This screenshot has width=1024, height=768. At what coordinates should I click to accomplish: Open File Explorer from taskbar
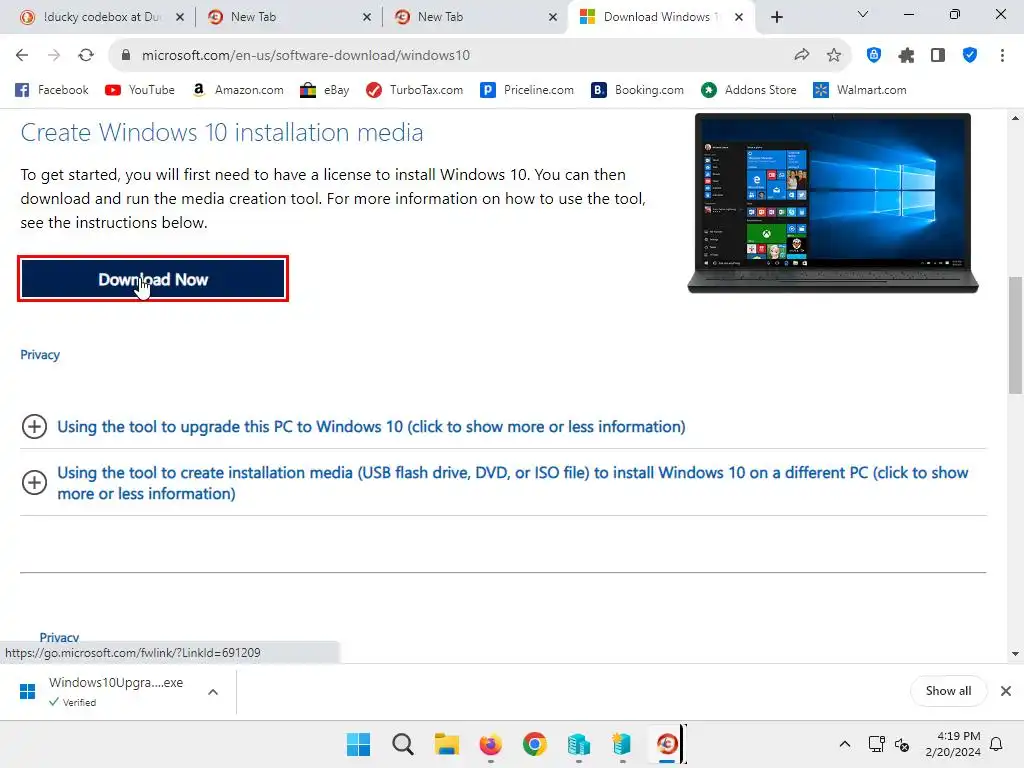coord(447,744)
